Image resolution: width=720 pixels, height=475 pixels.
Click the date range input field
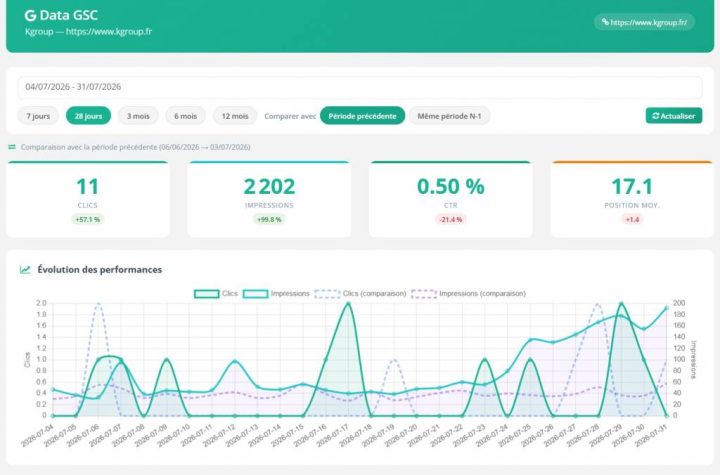[x=360, y=87]
